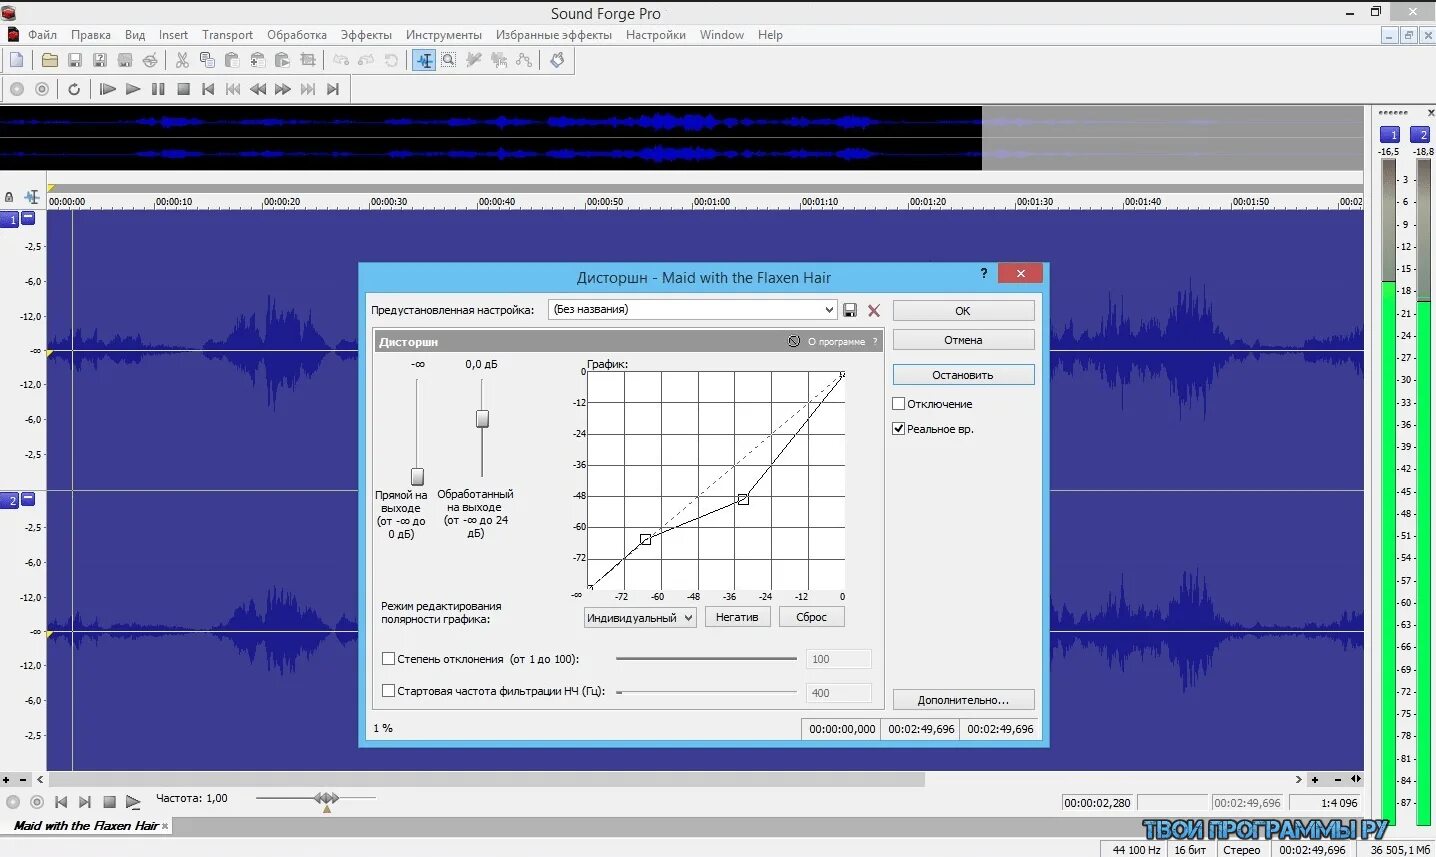1436x857 pixels.
Task: Click the Paste clipboard icon
Action: tap(232, 60)
